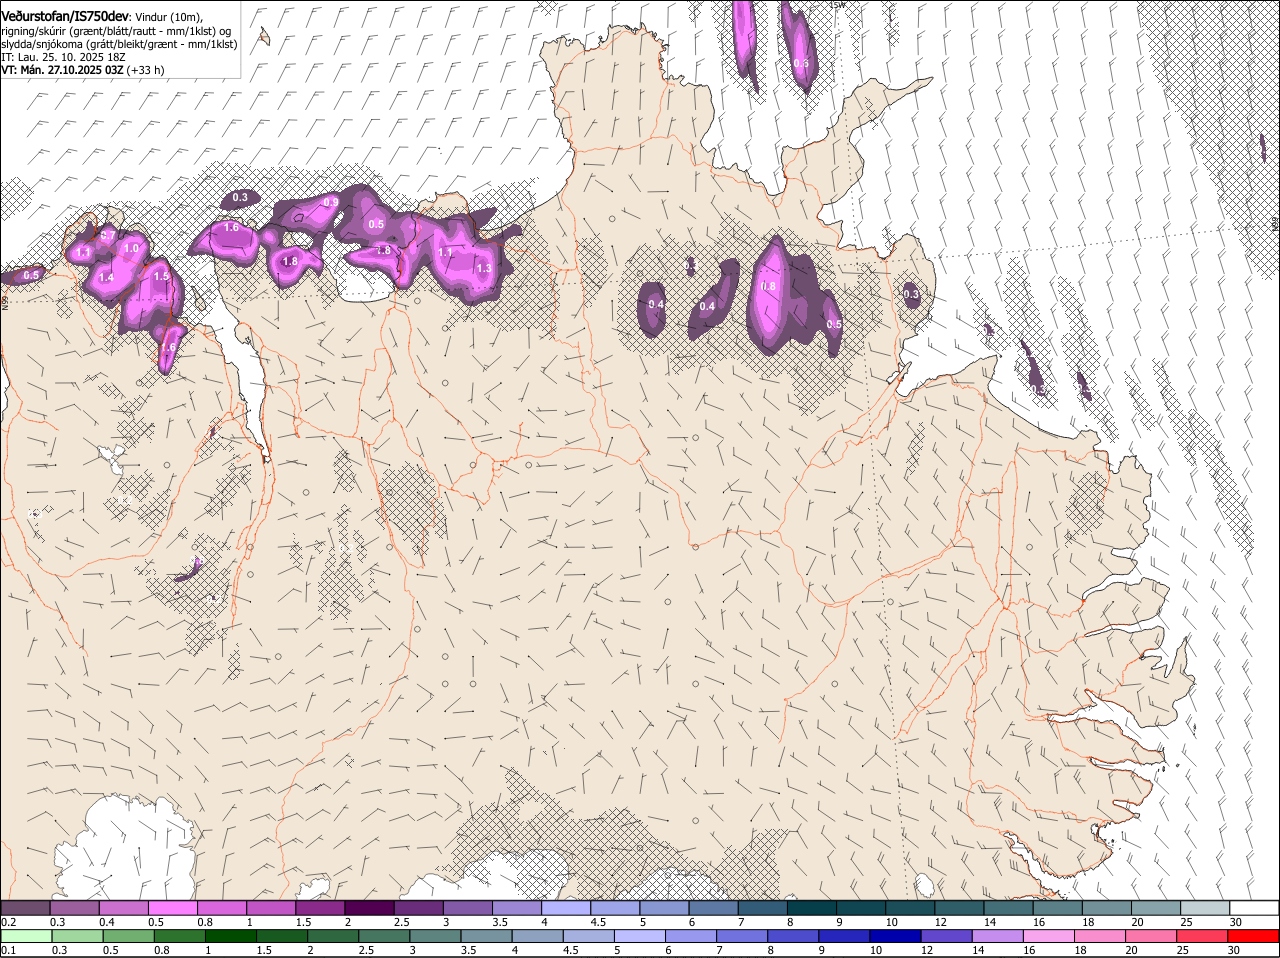Top legend row: swatch between 9 and 10
This screenshot has height=958, width=1280.
(860, 907)
